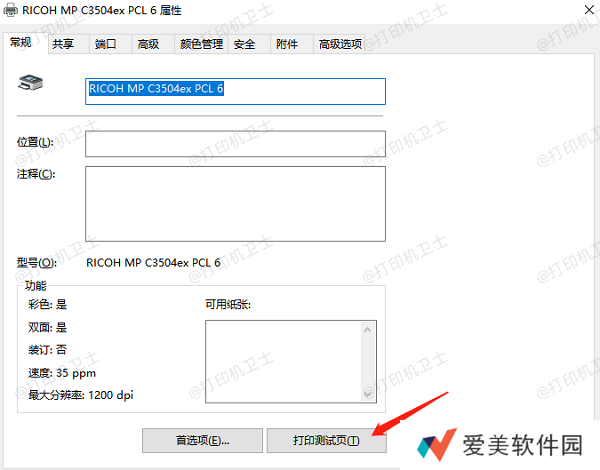Click the printer name text field
Viewport: 600px width, 470px height.
234,89
